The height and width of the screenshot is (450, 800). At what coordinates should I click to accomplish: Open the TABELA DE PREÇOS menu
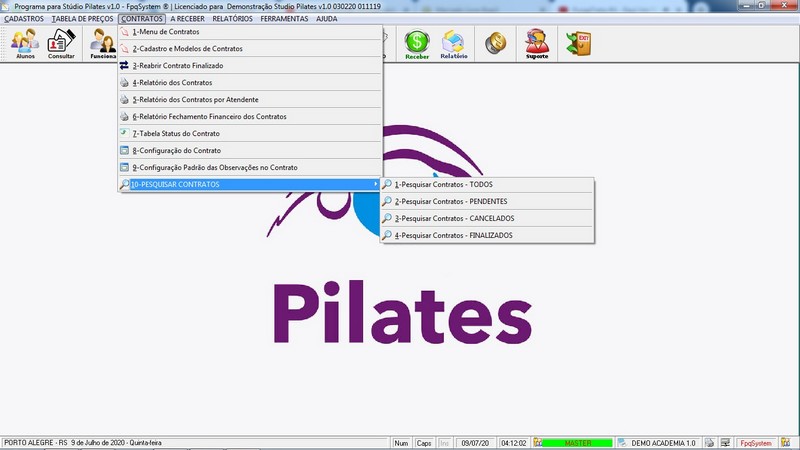(83, 19)
